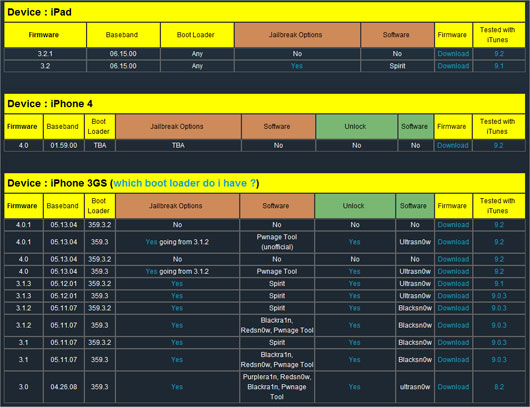Open the iTunes 8.2 link in the 3GS 3.0 row
This screenshot has width=530, height=407.
[x=499, y=387]
